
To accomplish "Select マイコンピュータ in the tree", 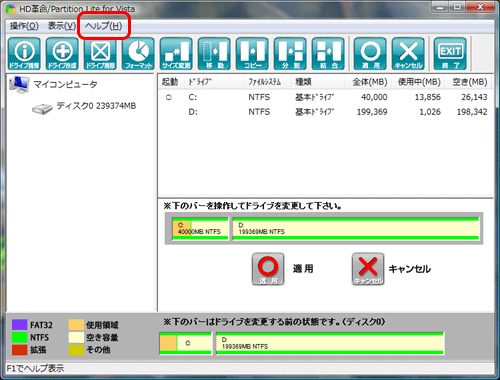I will (x=65, y=84).
